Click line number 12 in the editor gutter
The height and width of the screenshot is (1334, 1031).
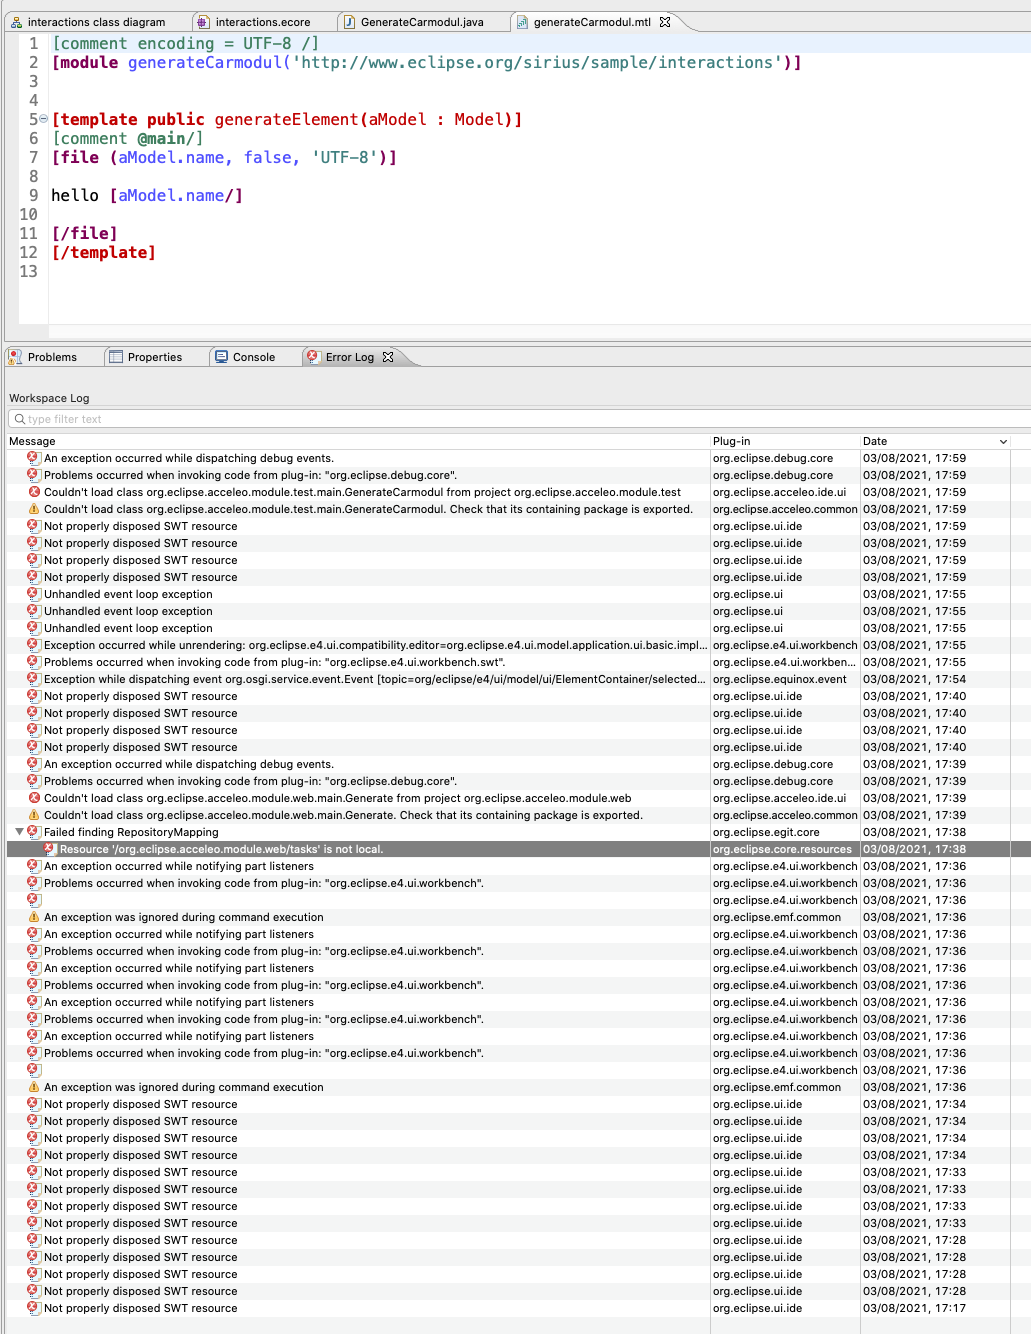point(28,252)
